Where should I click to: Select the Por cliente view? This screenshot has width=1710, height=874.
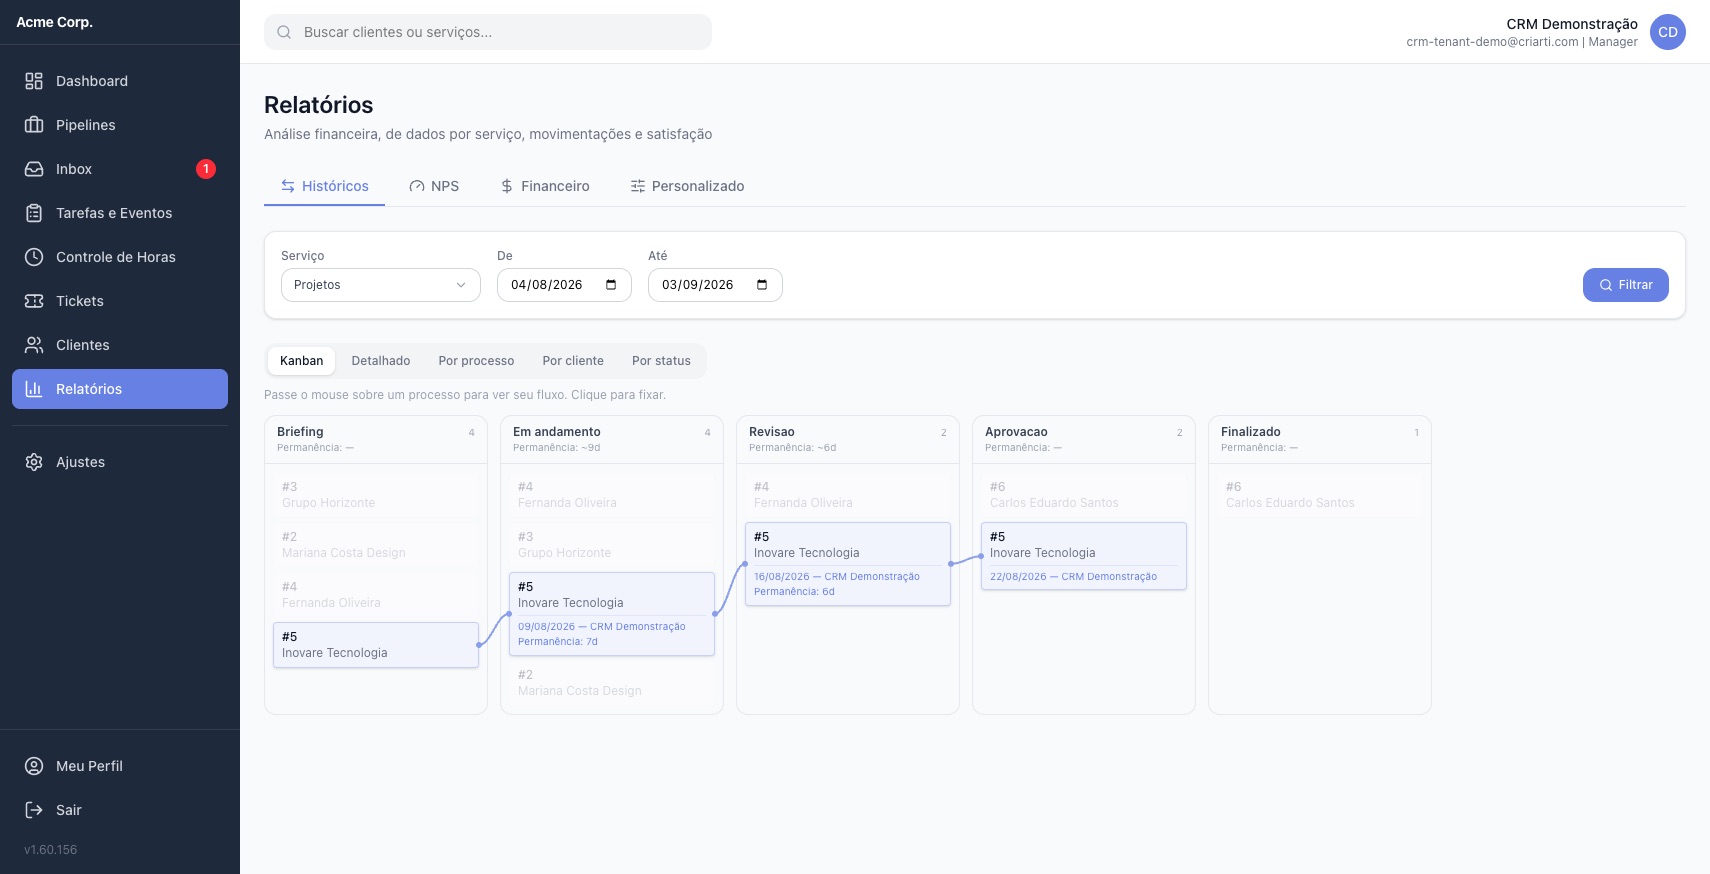573,361
